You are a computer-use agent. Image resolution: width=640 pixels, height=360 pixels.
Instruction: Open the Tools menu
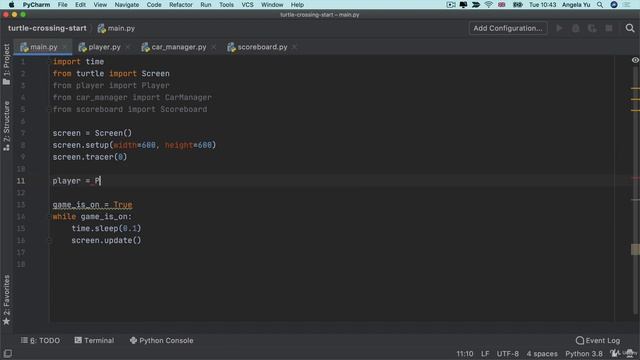pyautogui.click(x=226, y=5)
